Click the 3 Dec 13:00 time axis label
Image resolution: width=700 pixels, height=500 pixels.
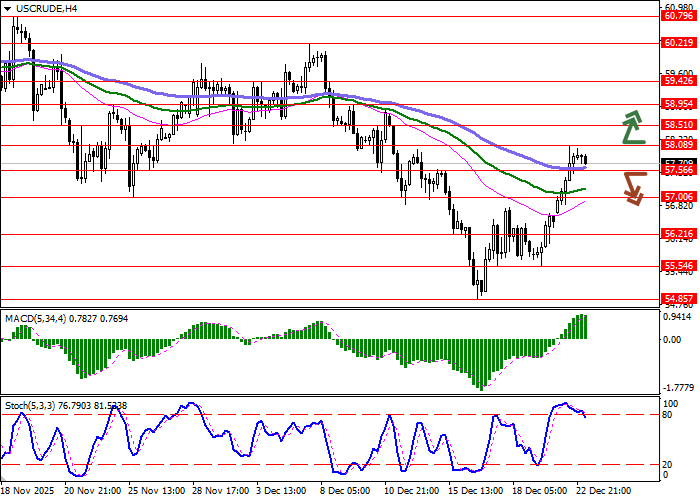pos(282,491)
